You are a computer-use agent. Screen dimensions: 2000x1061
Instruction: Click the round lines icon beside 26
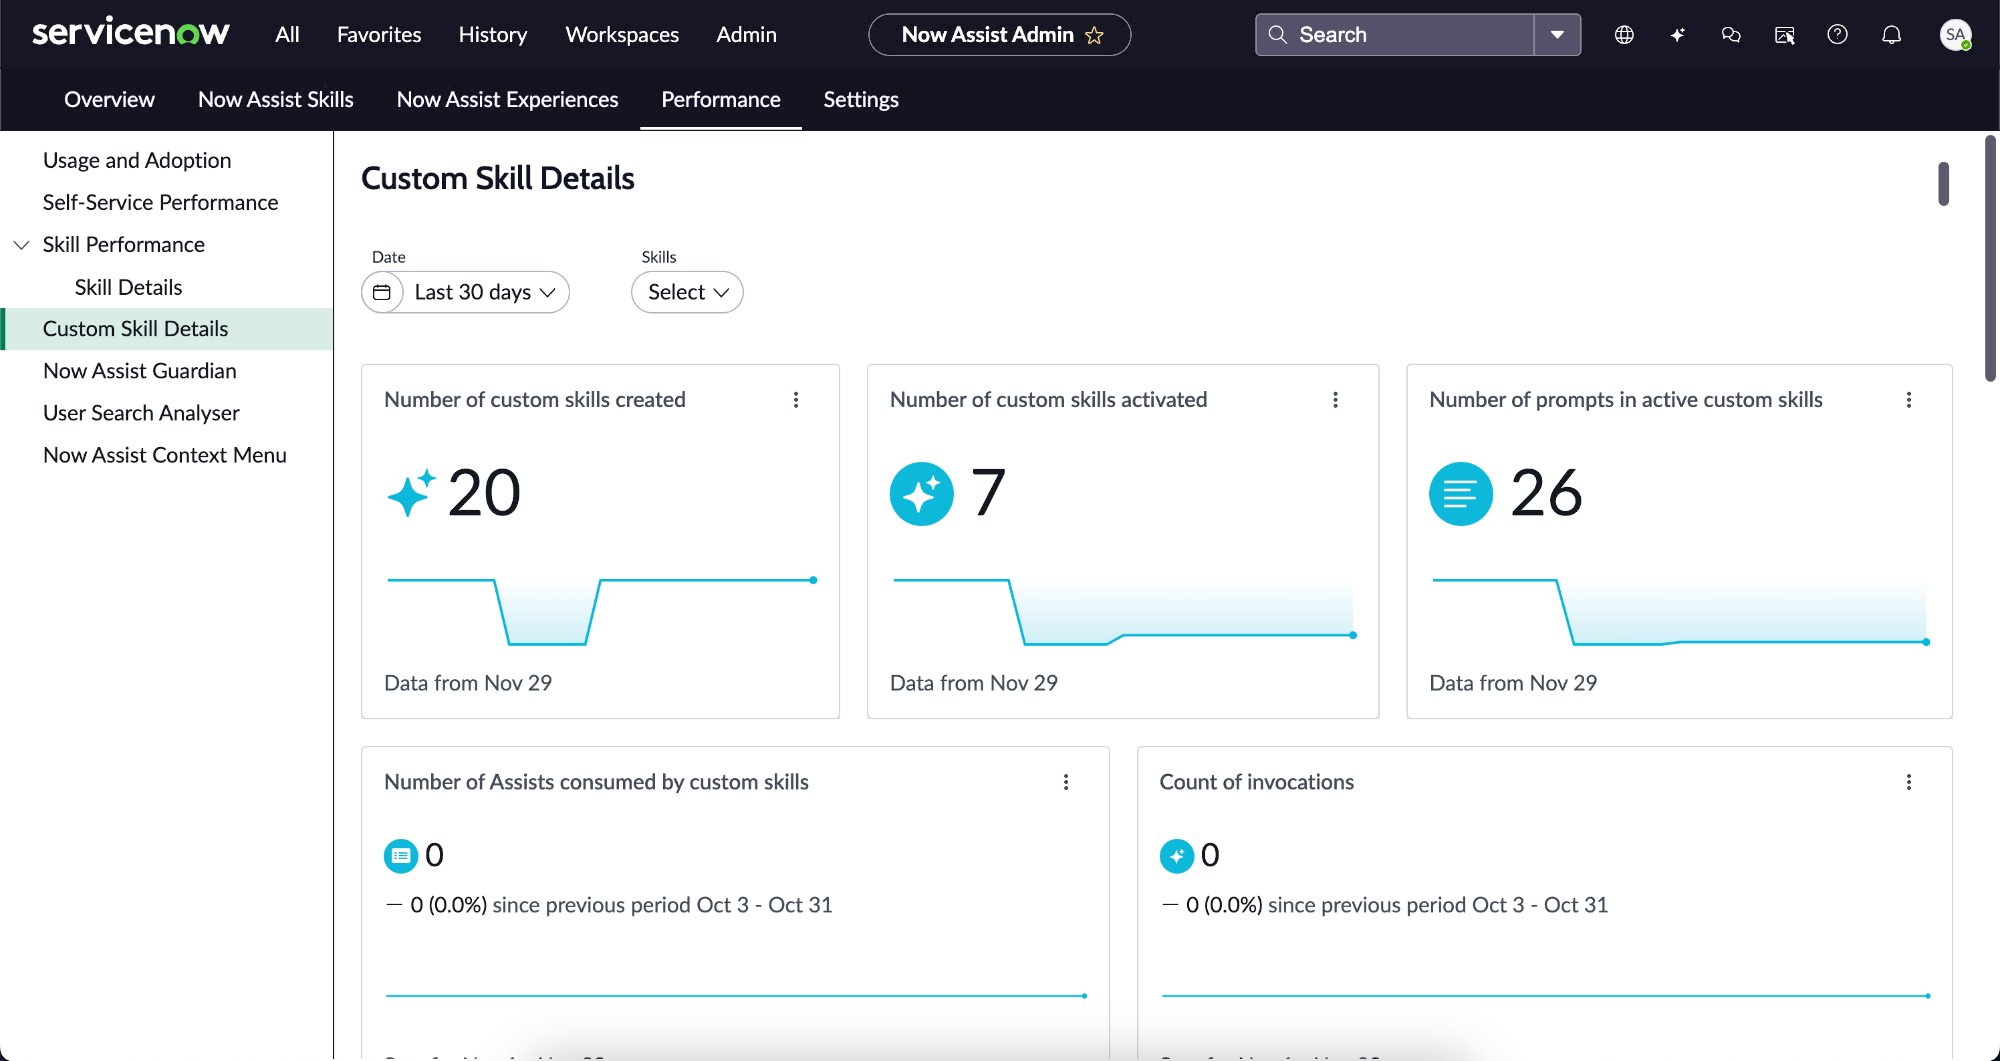[x=1461, y=493]
